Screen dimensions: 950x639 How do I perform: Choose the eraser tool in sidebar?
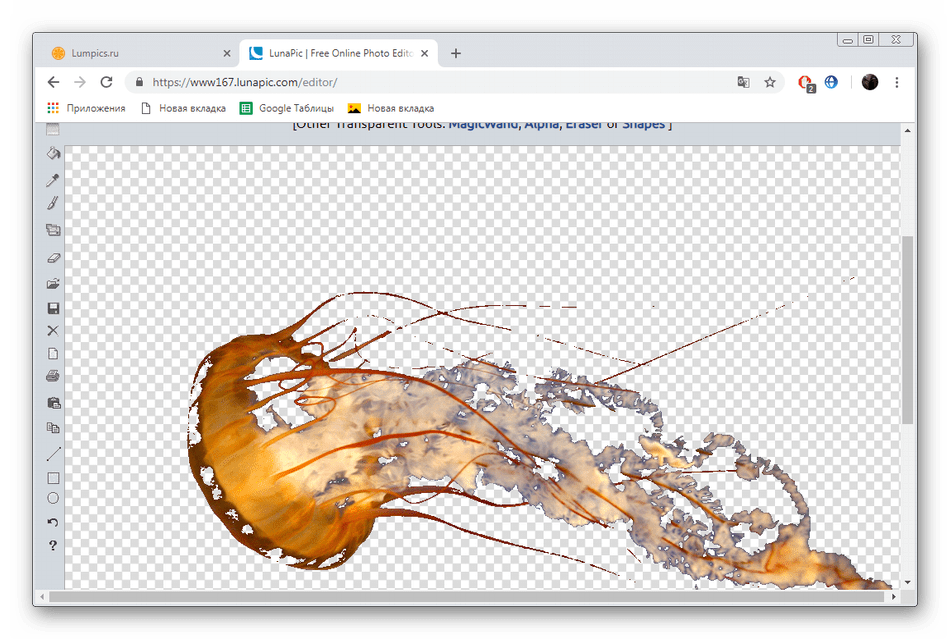click(54, 257)
